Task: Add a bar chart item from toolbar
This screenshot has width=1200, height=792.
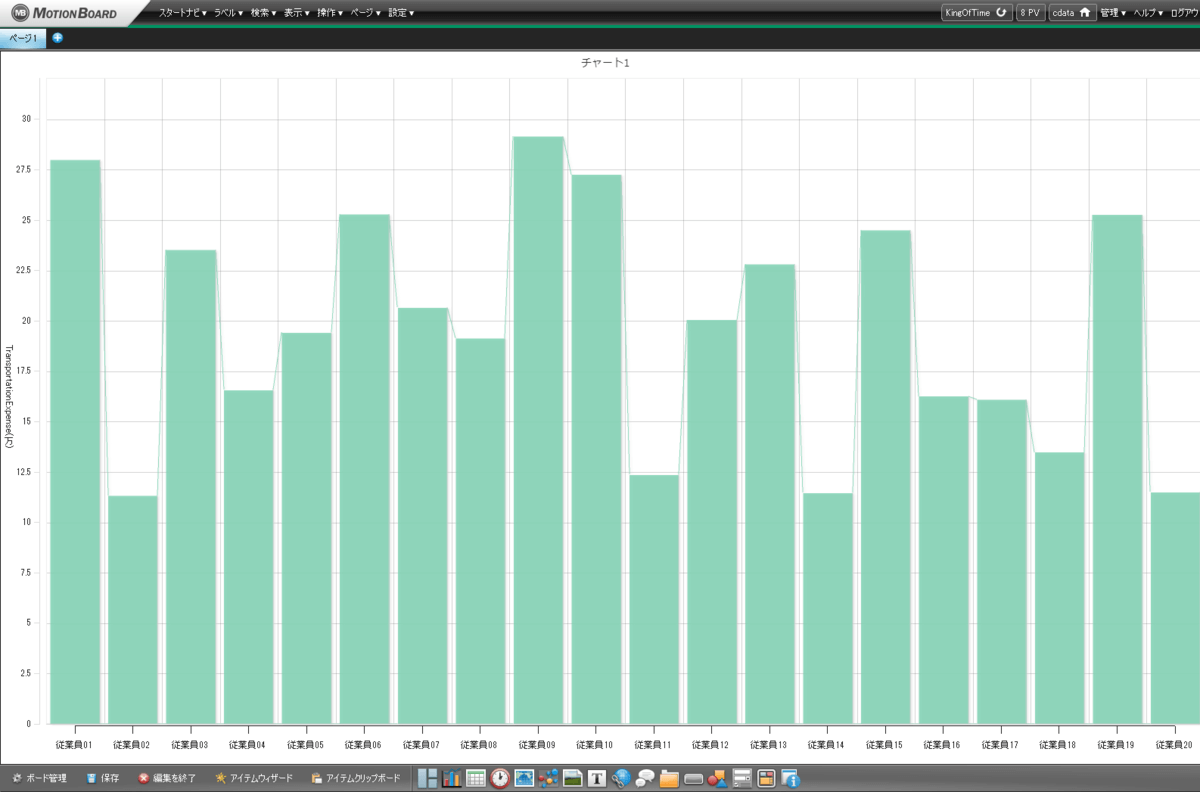Action: pyautogui.click(x=452, y=778)
